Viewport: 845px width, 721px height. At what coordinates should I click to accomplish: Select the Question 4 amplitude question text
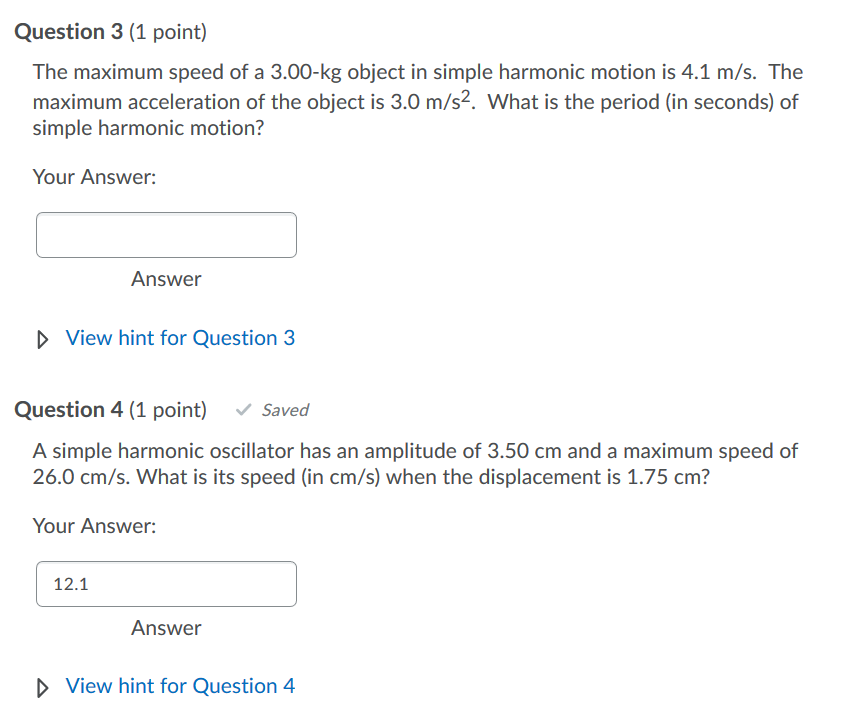point(415,464)
